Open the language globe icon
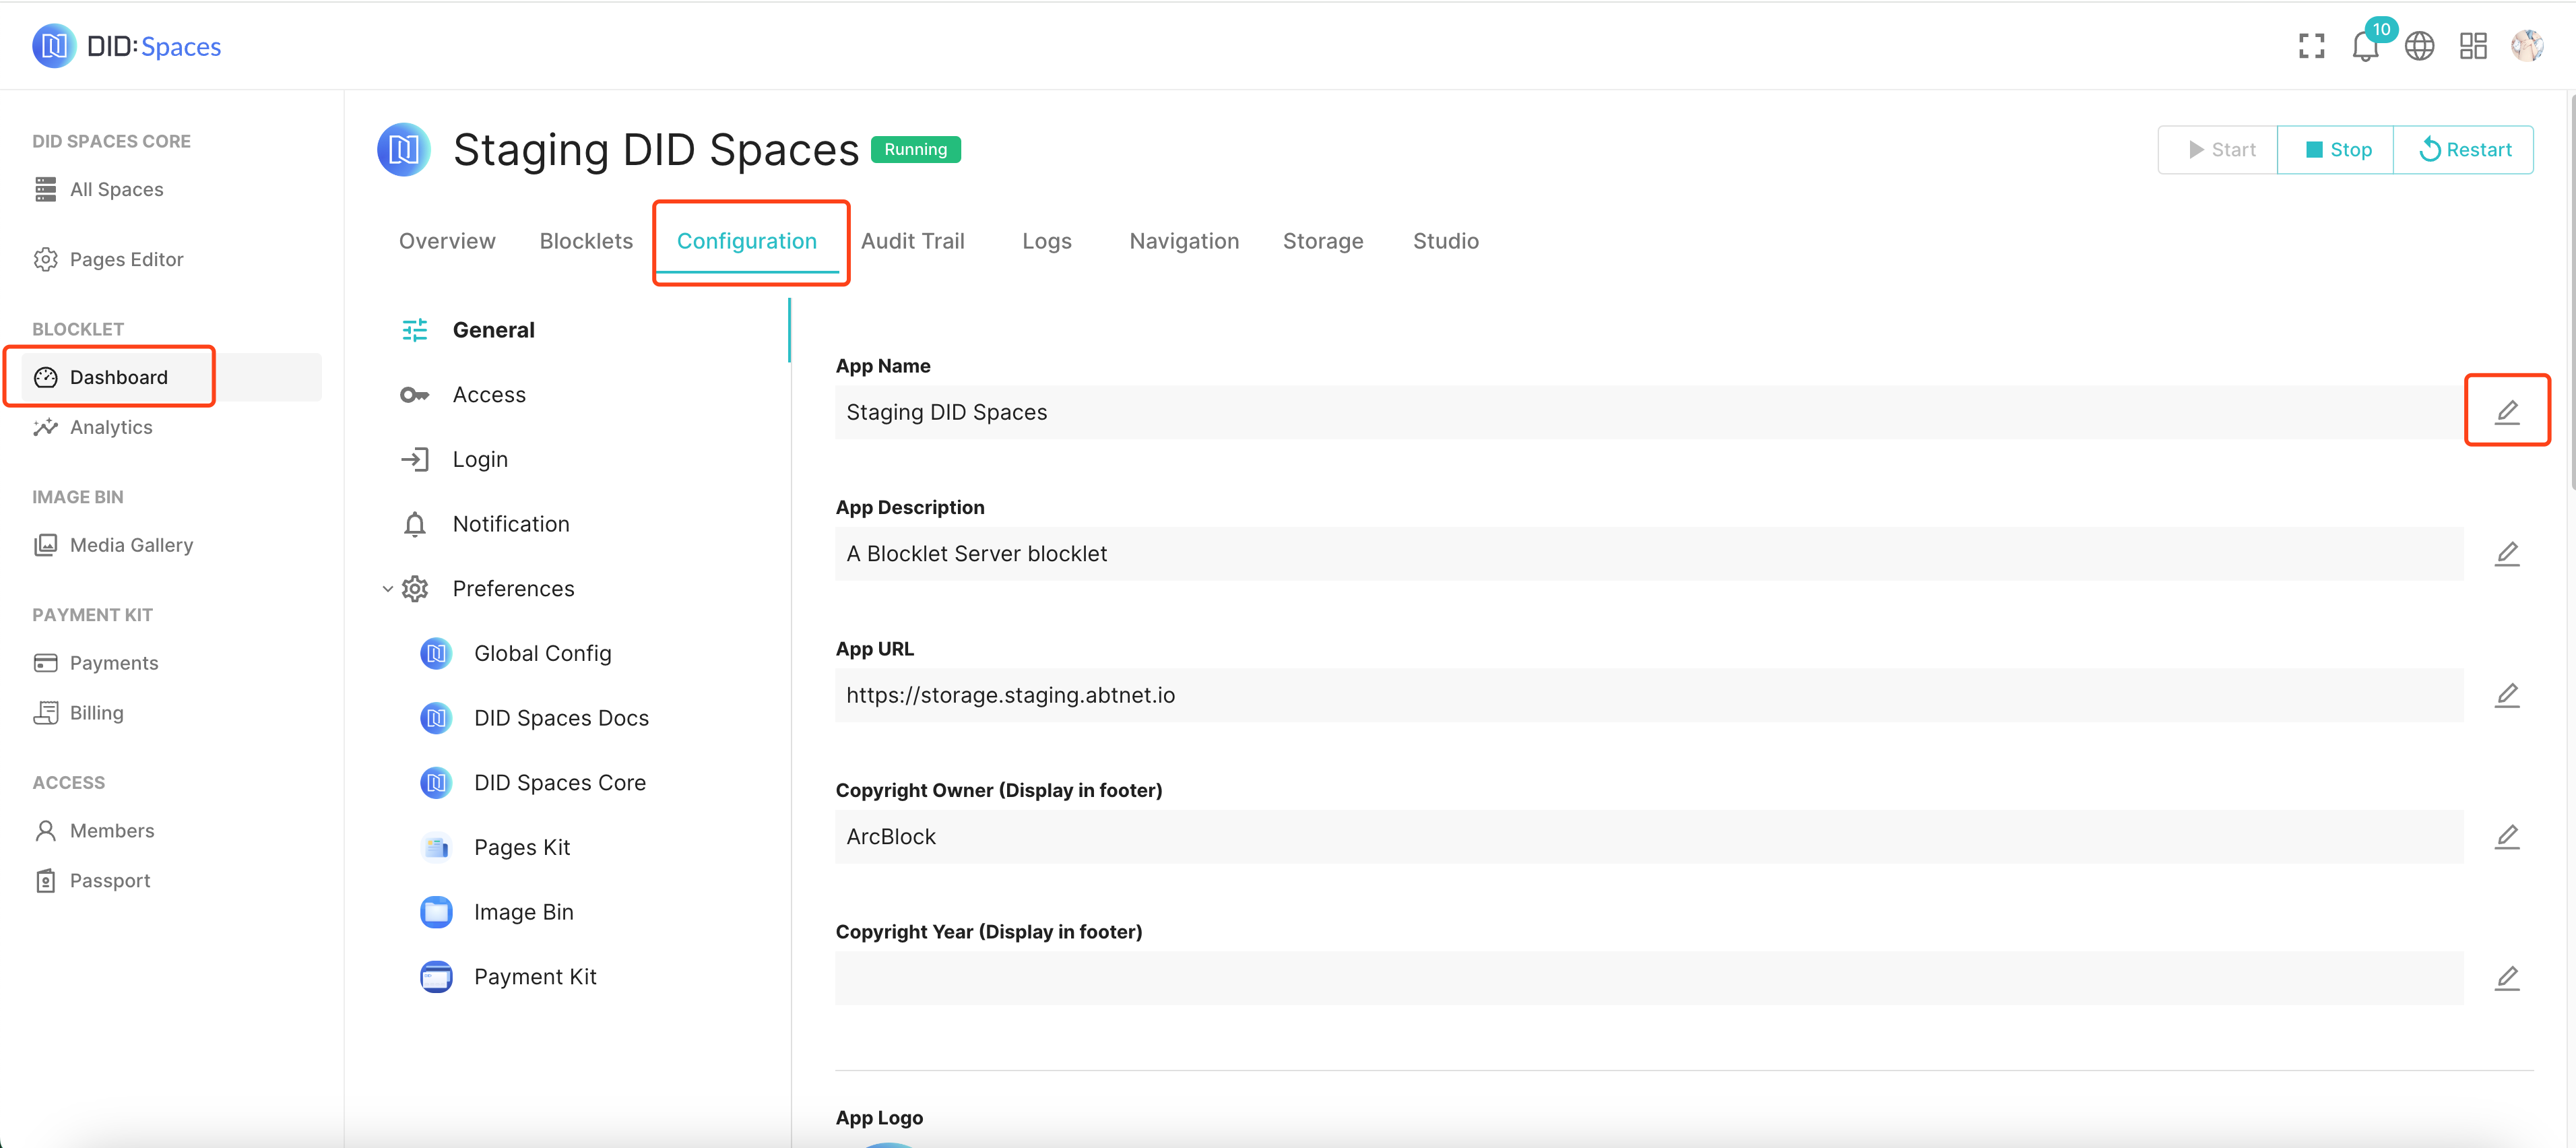The height and width of the screenshot is (1148, 2576). coord(2419,46)
